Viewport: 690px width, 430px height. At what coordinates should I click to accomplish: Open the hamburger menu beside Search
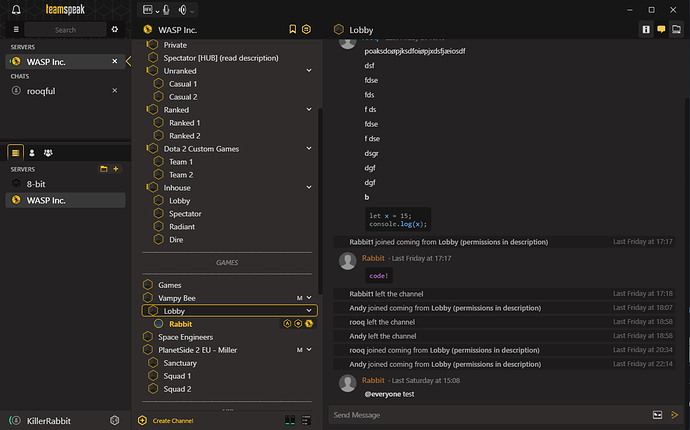(16, 30)
